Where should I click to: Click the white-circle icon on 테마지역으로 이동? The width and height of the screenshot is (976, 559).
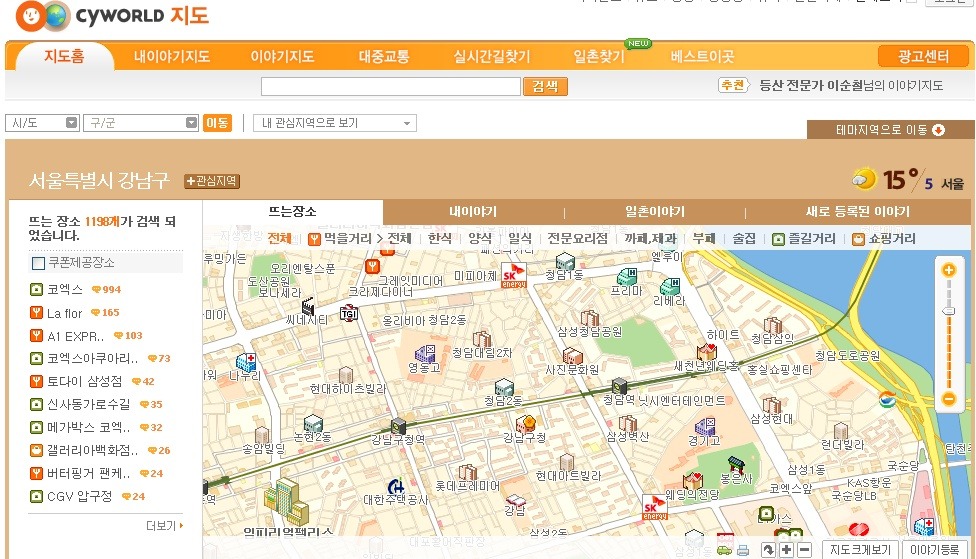tap(938, 129)
